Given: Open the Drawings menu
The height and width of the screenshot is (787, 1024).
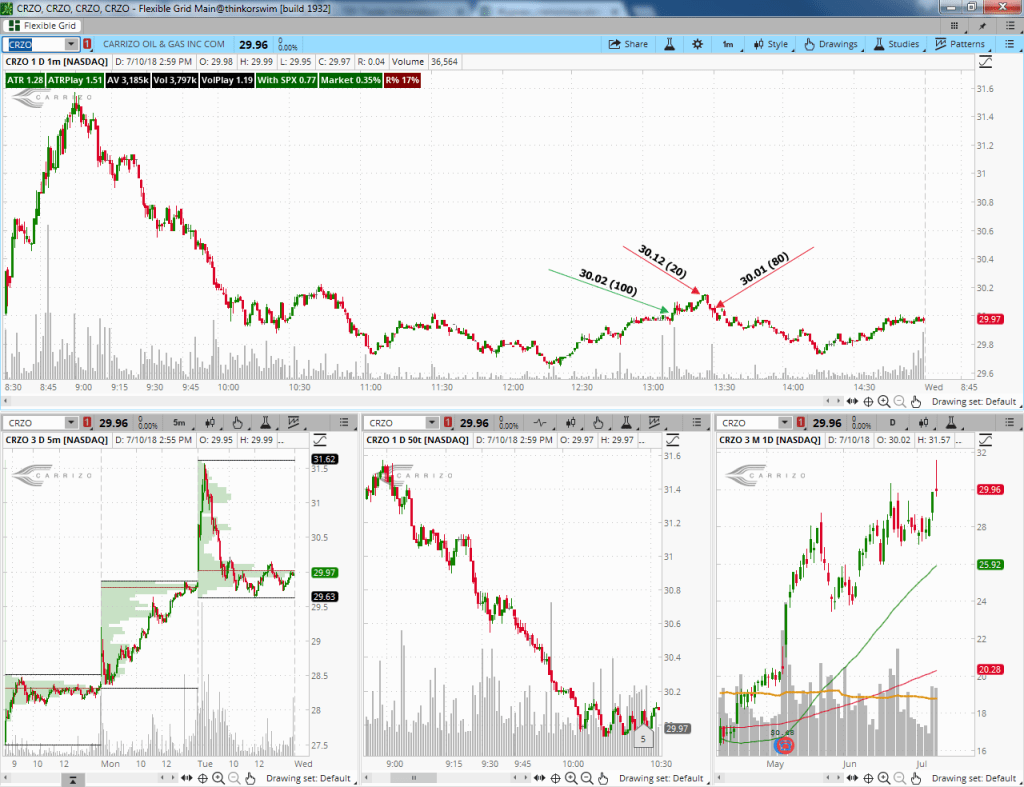Looking at the screenshot, I should pos(830,44).
